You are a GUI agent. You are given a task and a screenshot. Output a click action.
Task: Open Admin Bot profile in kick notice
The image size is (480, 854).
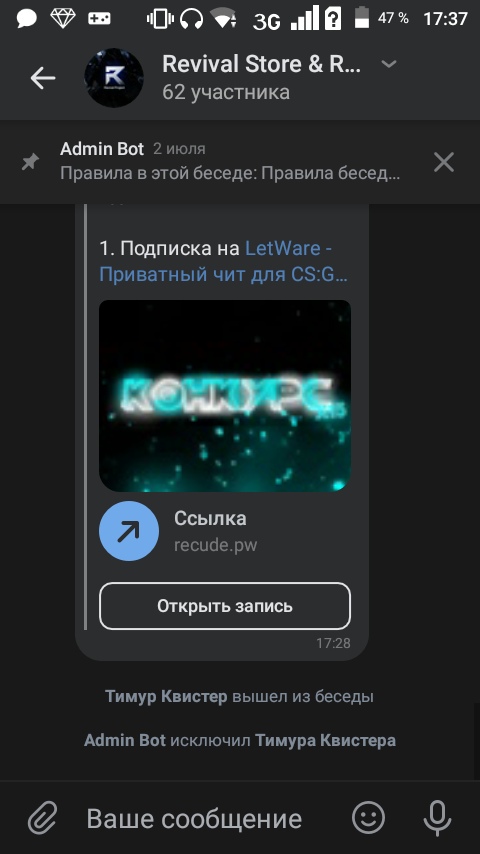pyautogui.click(x=125, y=741)
